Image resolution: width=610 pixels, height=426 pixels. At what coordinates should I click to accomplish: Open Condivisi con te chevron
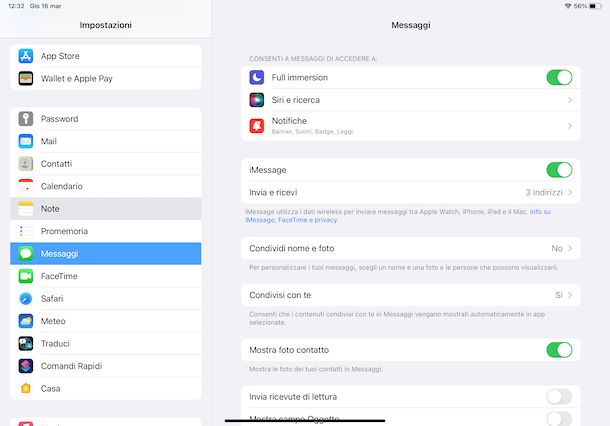[570, 295]
